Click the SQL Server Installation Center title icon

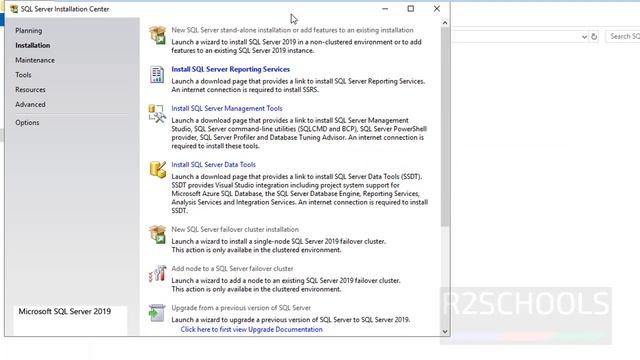pos(14,9)
